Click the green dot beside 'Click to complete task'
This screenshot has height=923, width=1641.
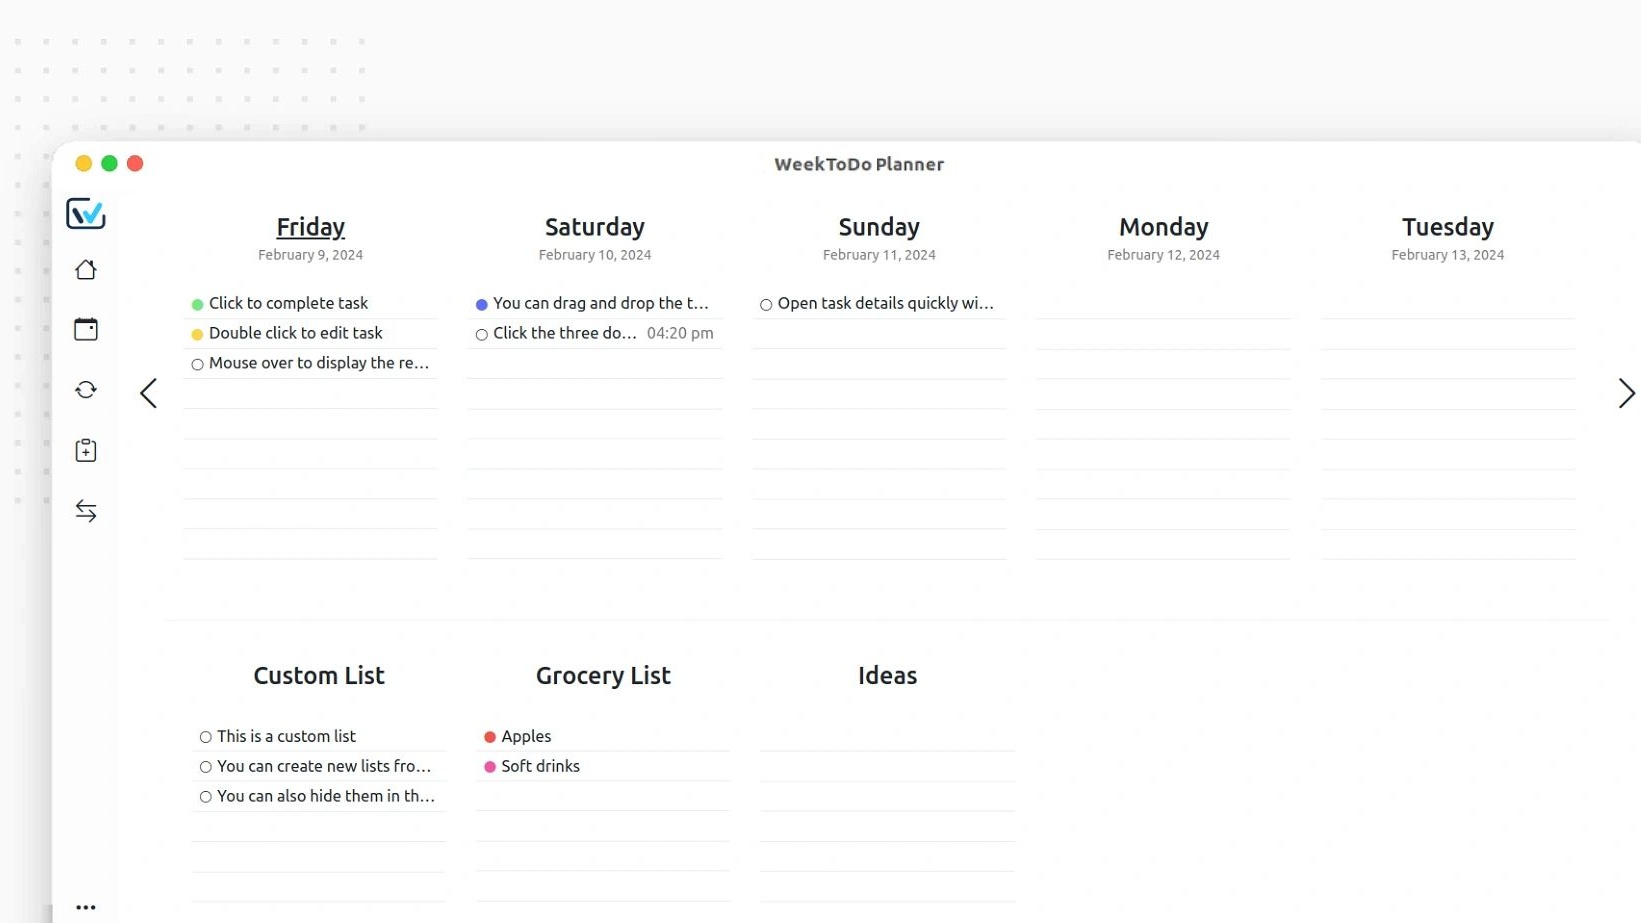click(197, 304)
